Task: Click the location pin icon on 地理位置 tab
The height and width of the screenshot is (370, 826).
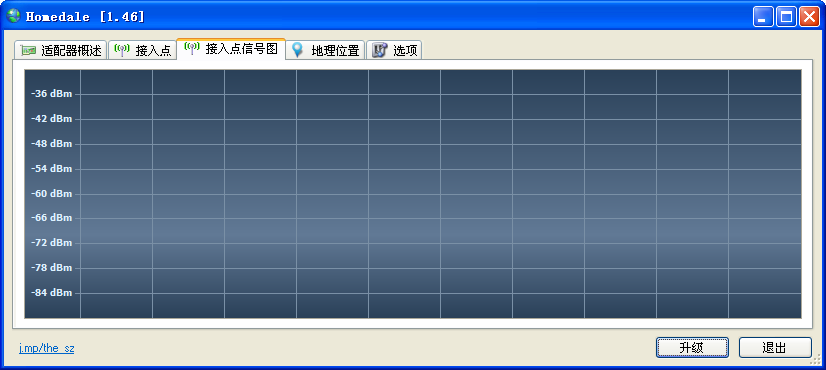Action: pyautogui.click(x=298, y=50)
